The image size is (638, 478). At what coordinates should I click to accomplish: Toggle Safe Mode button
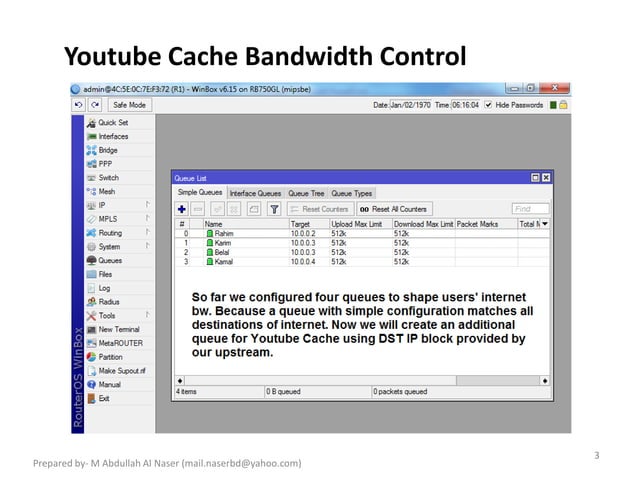129,105
